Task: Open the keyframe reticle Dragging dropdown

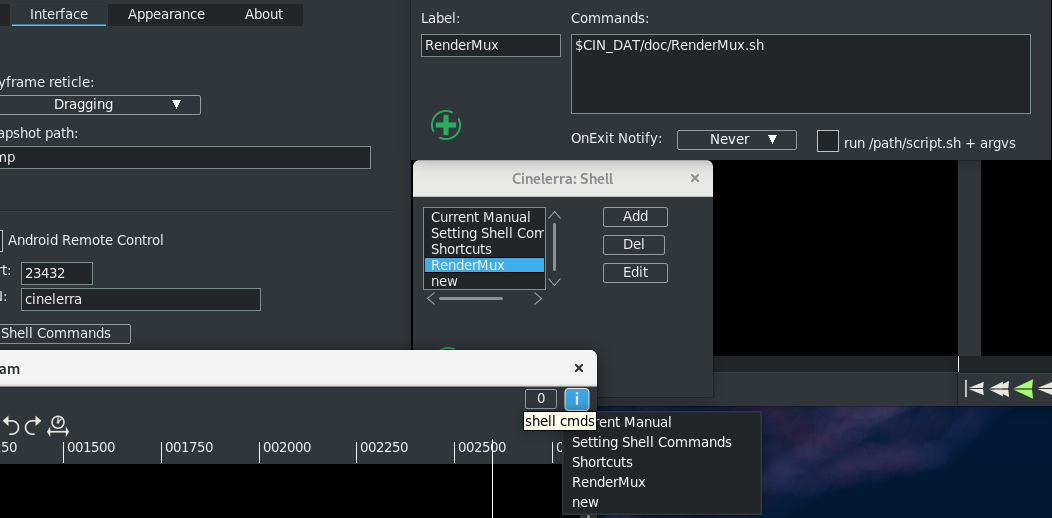Action: (x=100, y=104)
